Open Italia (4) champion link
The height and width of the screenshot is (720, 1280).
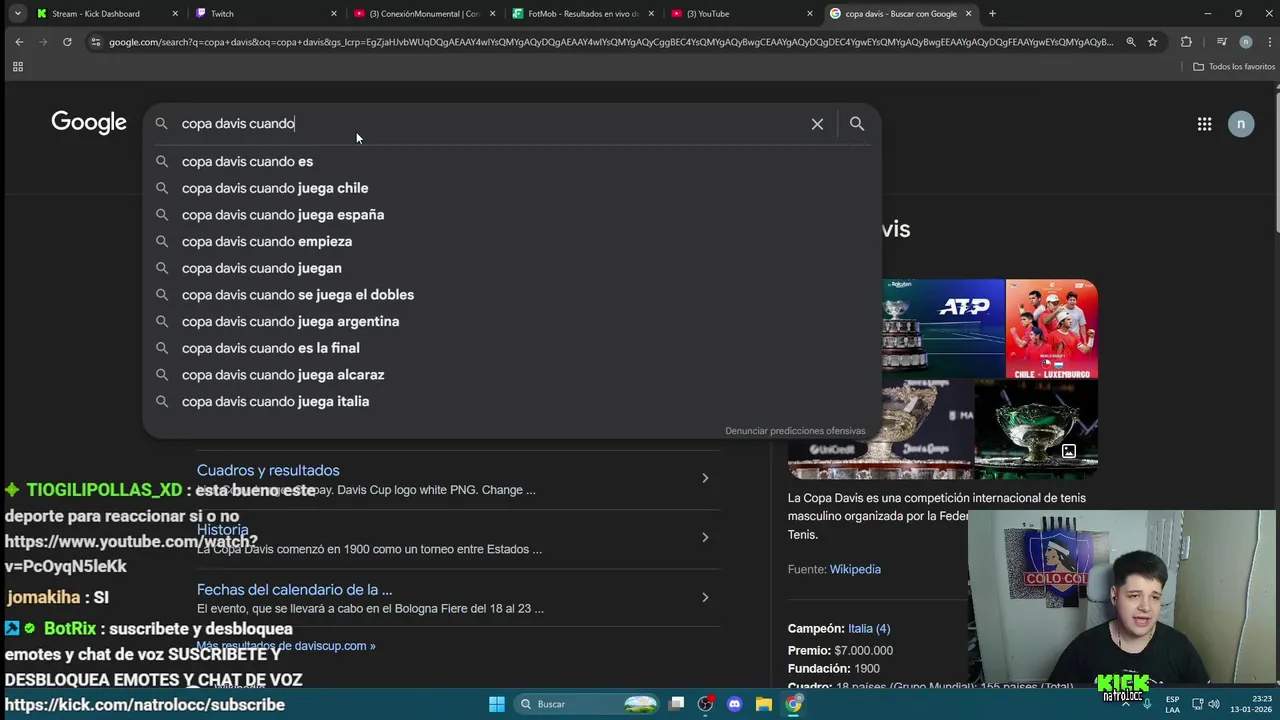click(x=869, y=629)
